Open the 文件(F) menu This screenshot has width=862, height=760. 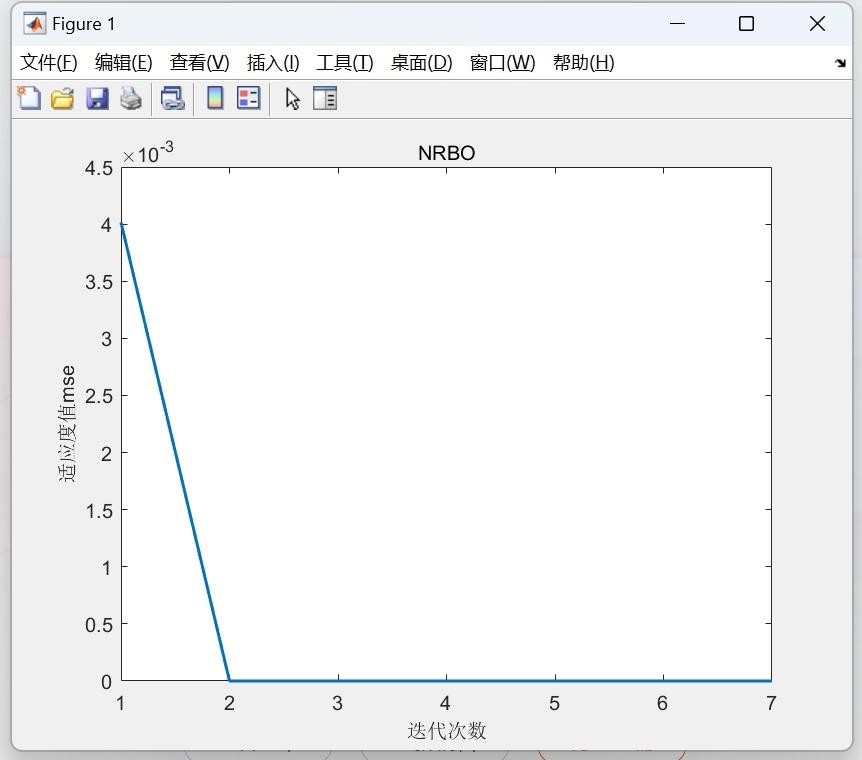tap(48, 62)
